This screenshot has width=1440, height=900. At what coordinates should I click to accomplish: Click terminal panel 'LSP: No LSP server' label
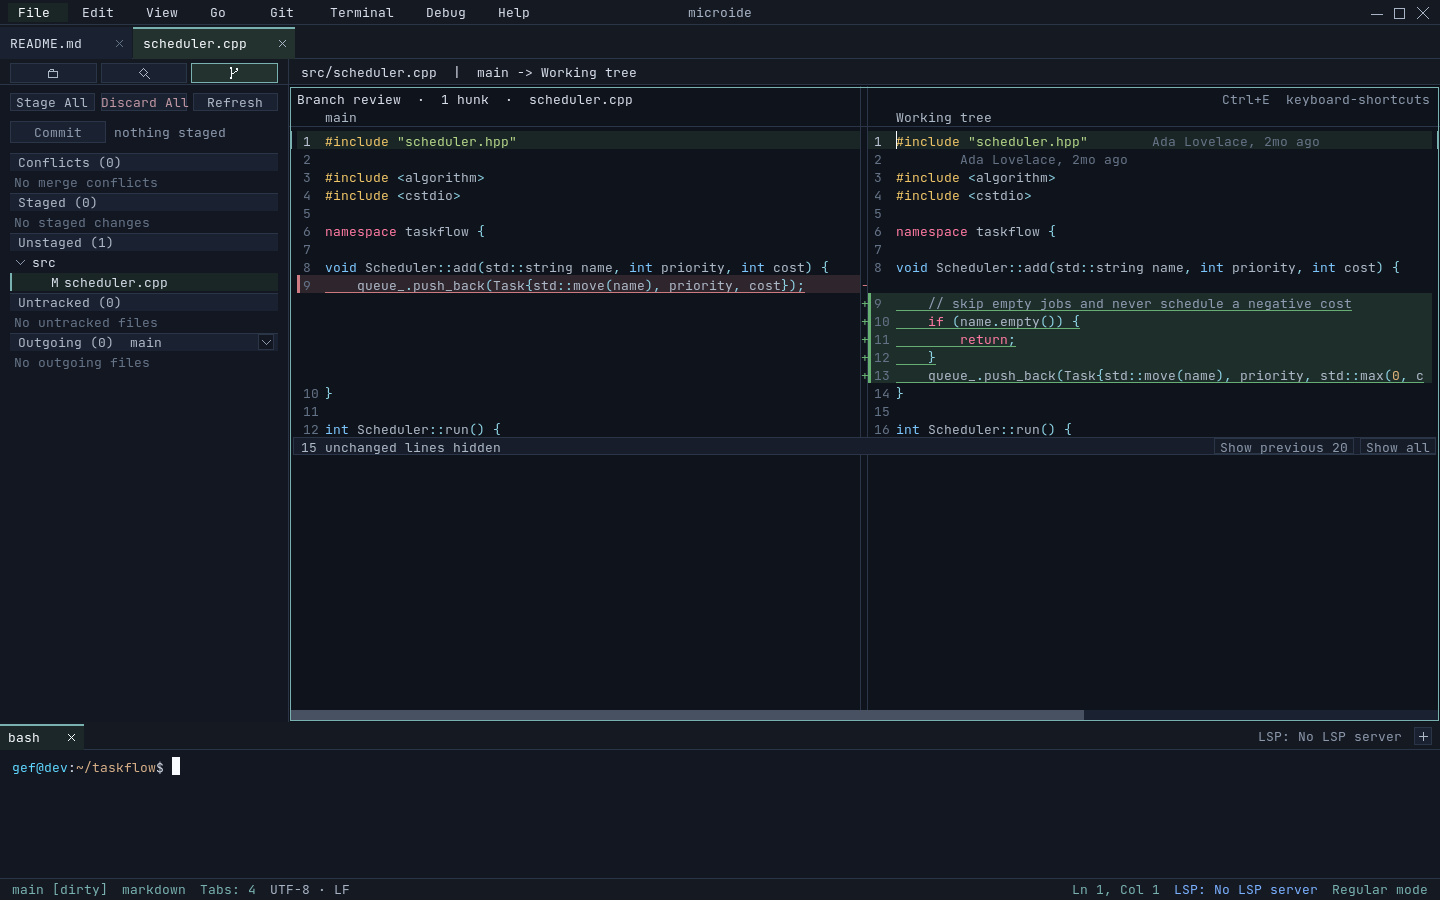tap(1330, 737)
